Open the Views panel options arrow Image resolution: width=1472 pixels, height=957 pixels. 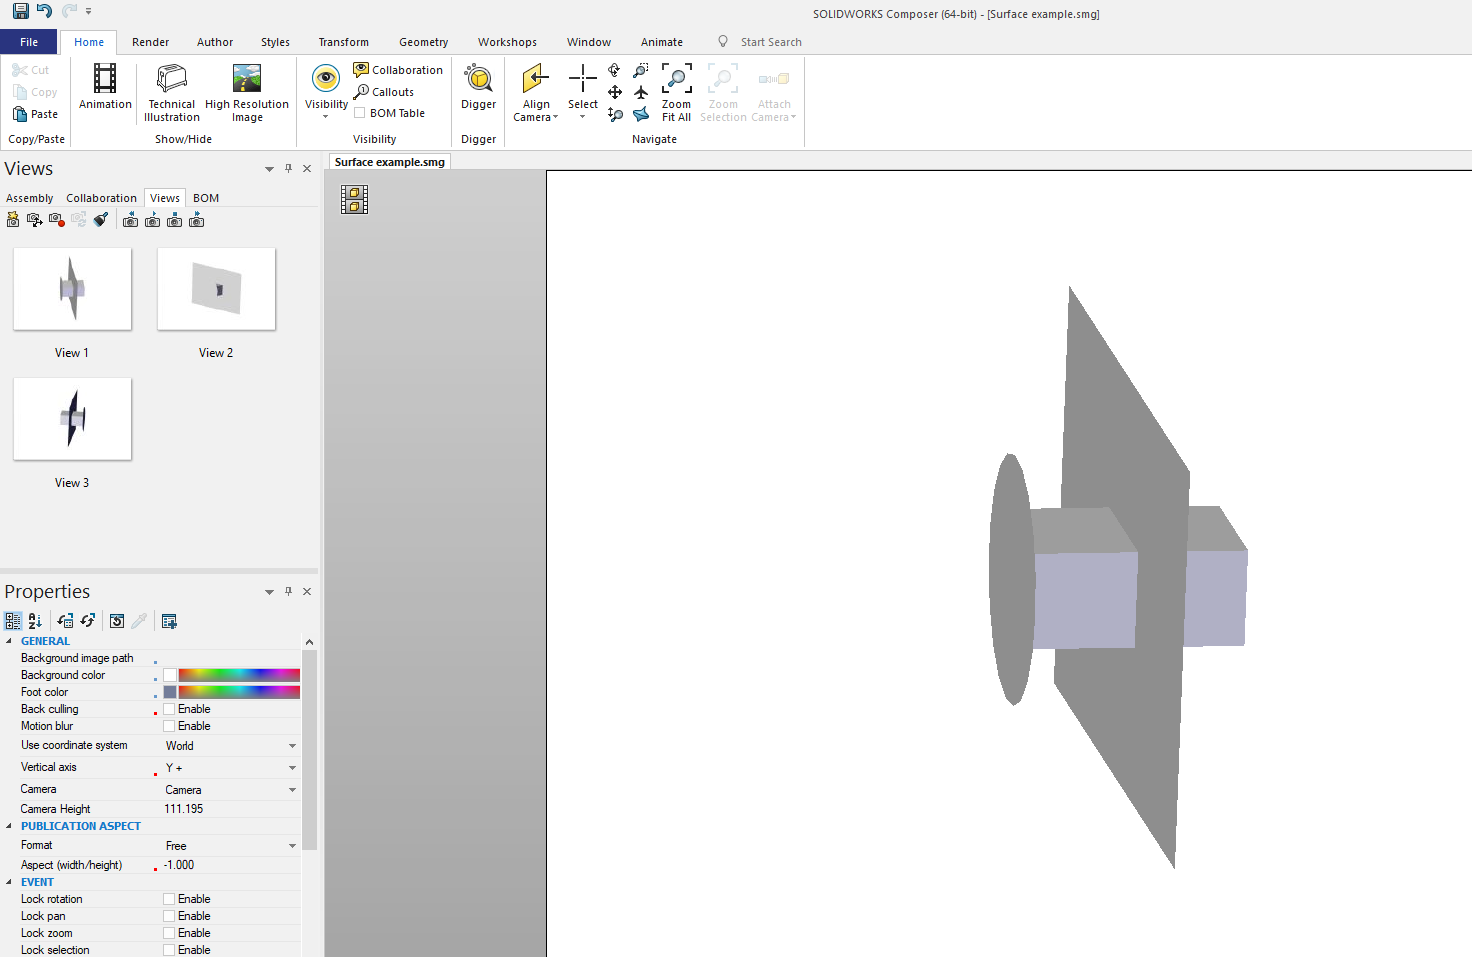(x=269, y=169)
